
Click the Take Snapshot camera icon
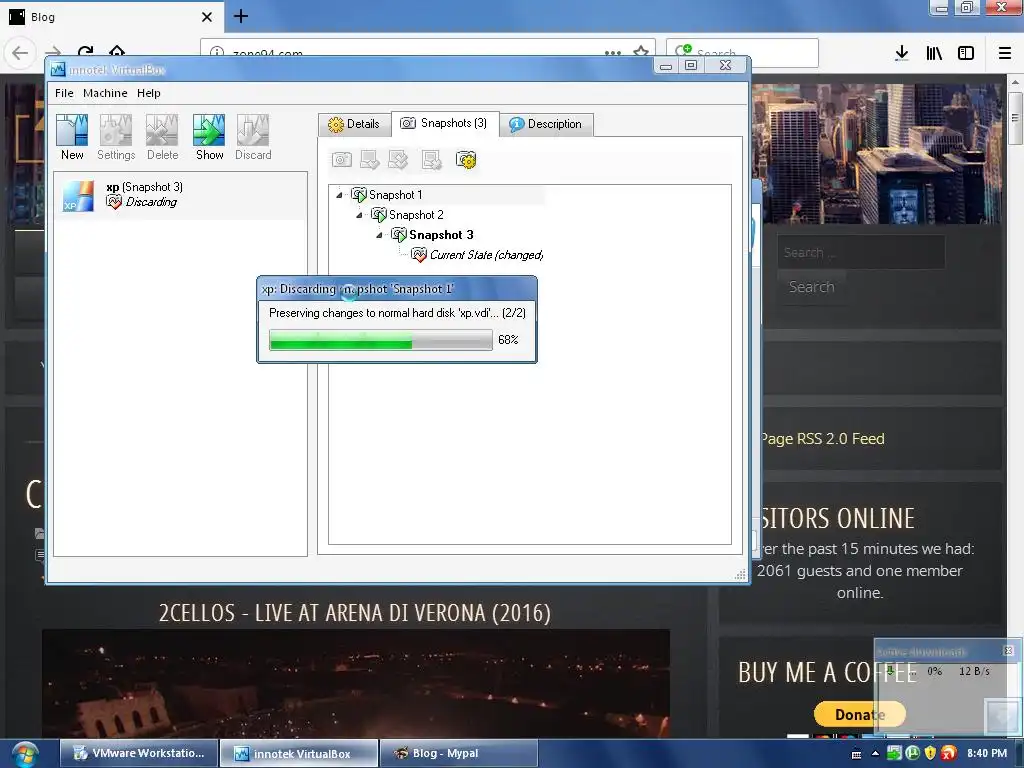[x=342, y=159]
